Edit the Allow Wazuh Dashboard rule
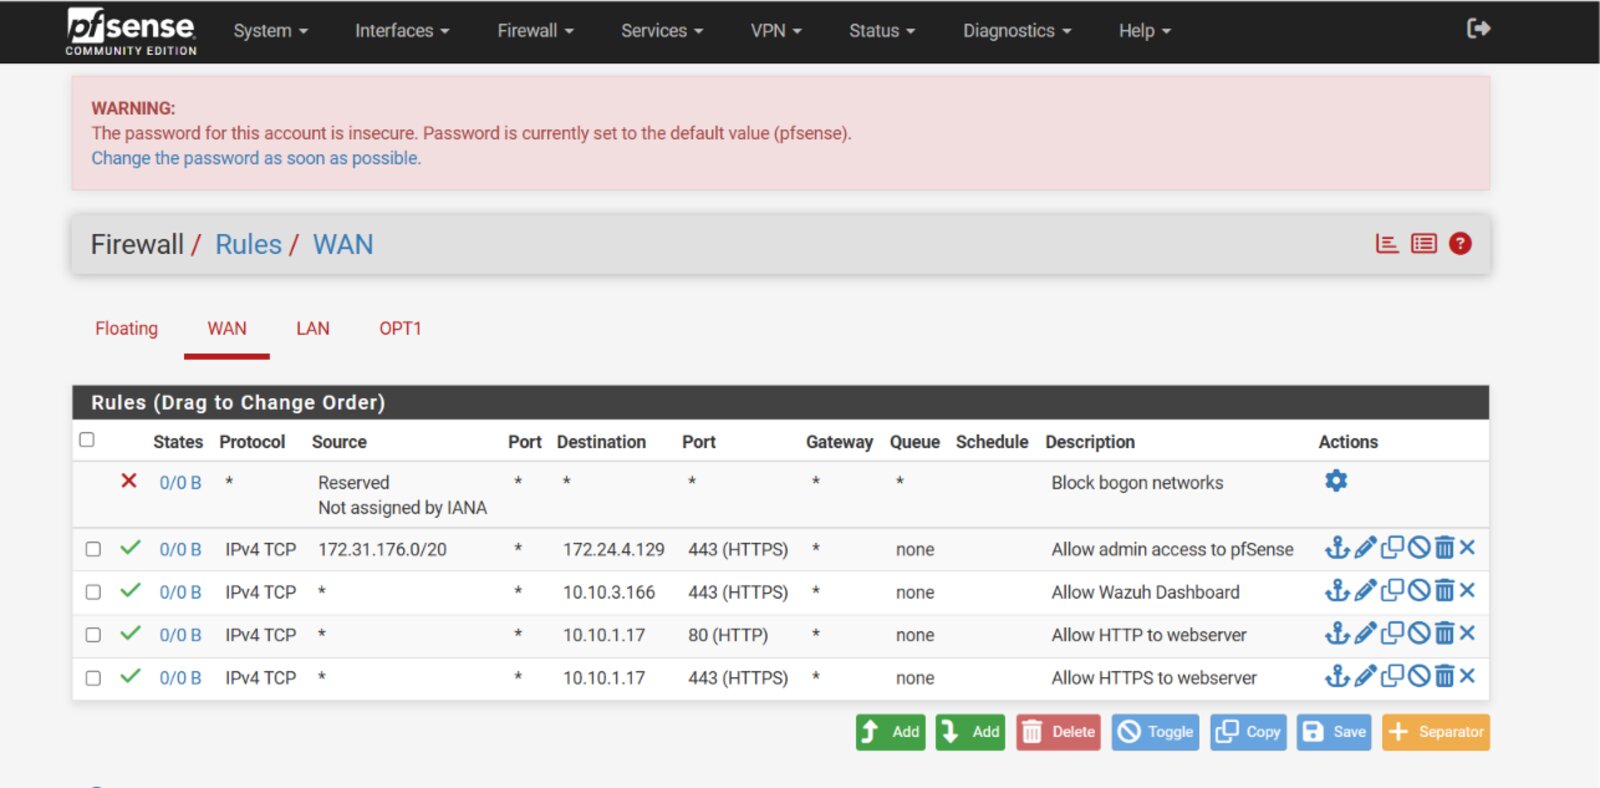1600x788 pixels. (1365, 591)
